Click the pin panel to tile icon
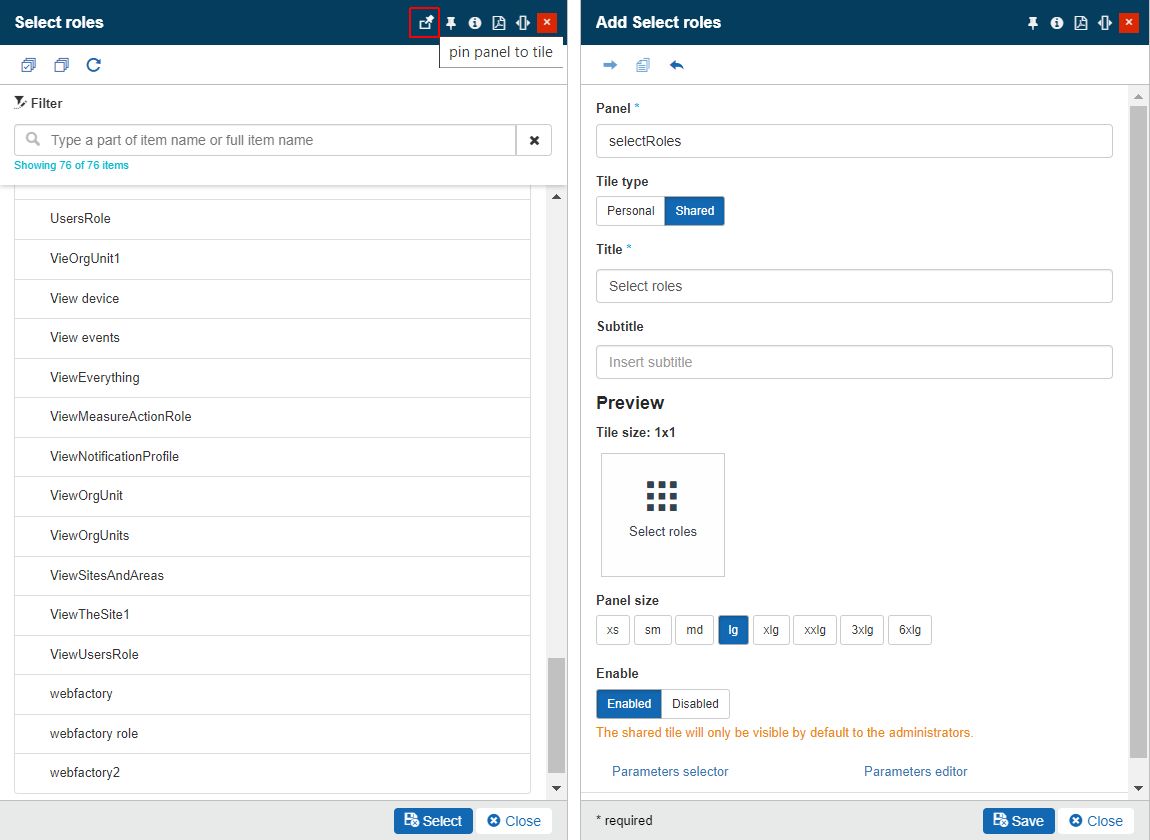The image size is (1150, 840). (425, 22)
